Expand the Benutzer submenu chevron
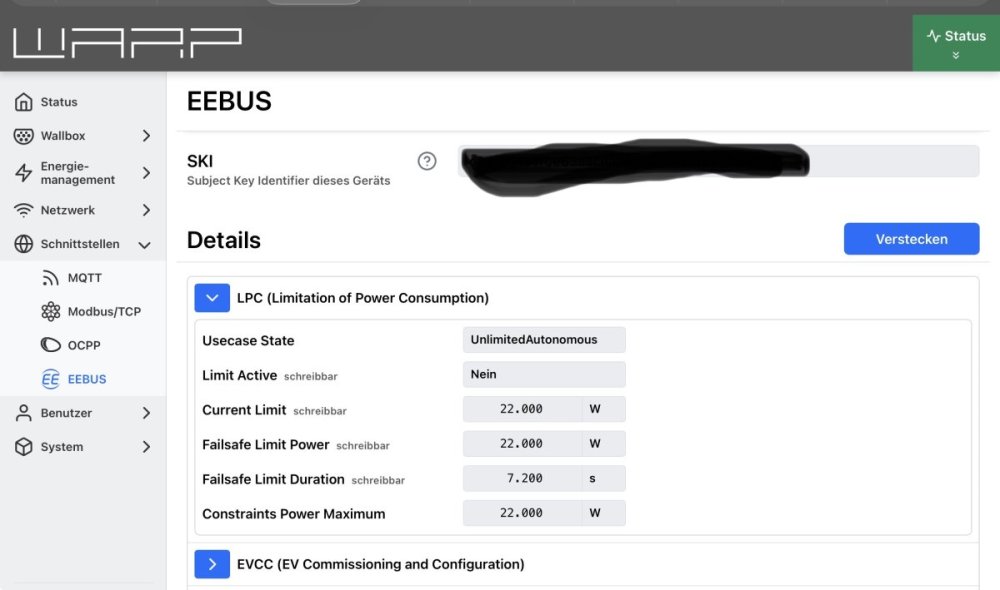1000x590 pixels. tap(146, 413)
